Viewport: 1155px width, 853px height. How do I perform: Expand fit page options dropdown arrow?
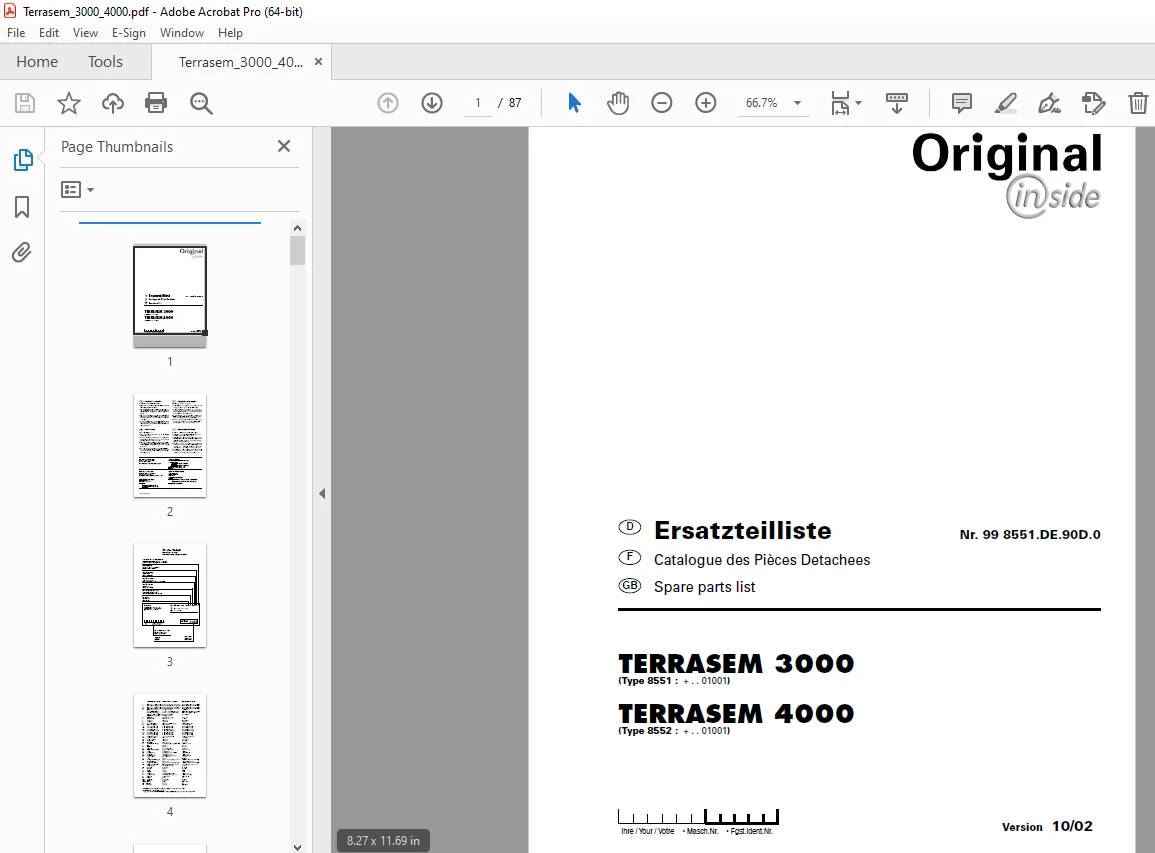[x=858, y=103]
